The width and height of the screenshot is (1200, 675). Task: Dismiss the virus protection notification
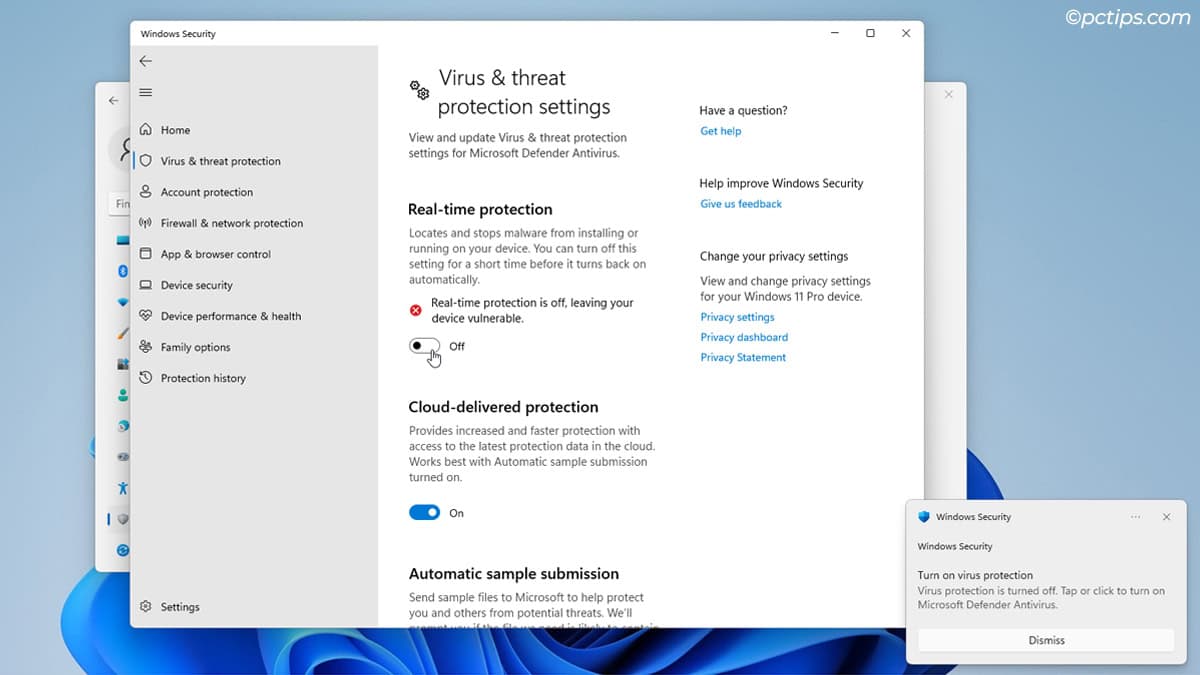point(1046,640)
